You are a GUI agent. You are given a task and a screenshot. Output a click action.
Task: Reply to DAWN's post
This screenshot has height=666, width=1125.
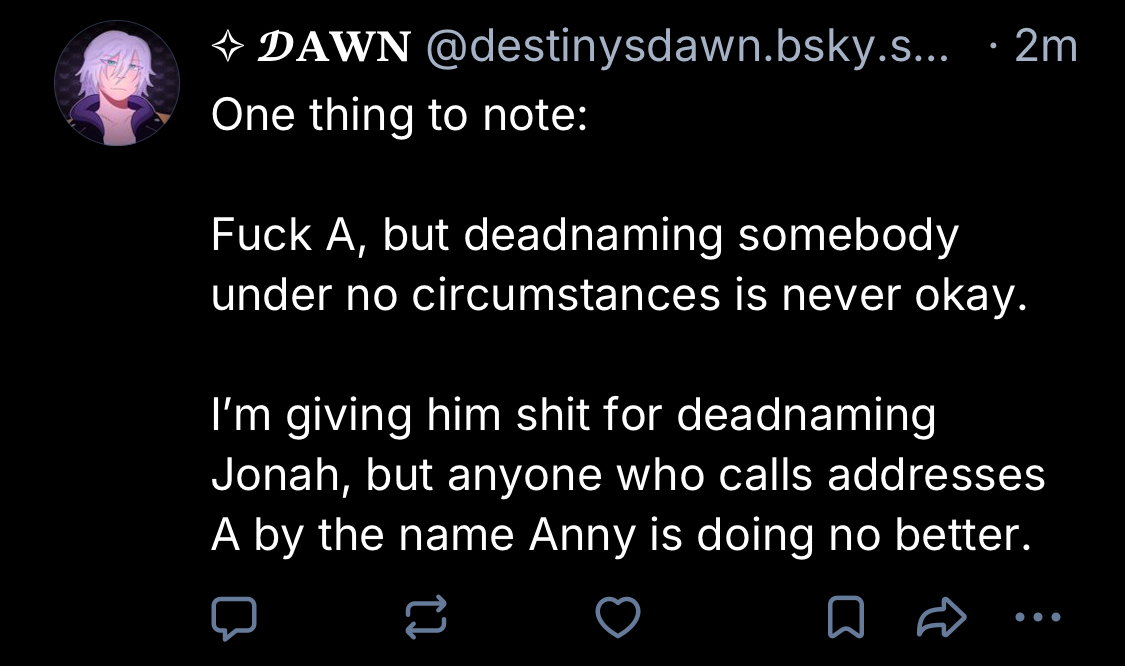click(233, 619)
